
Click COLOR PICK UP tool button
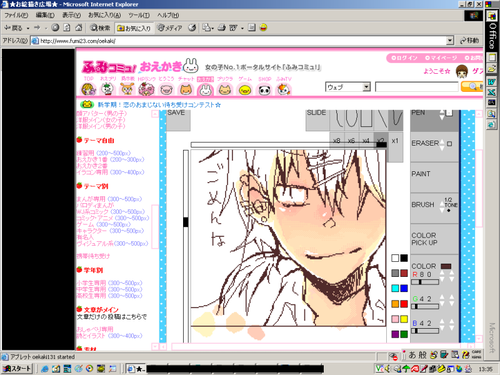pos(434,239)
